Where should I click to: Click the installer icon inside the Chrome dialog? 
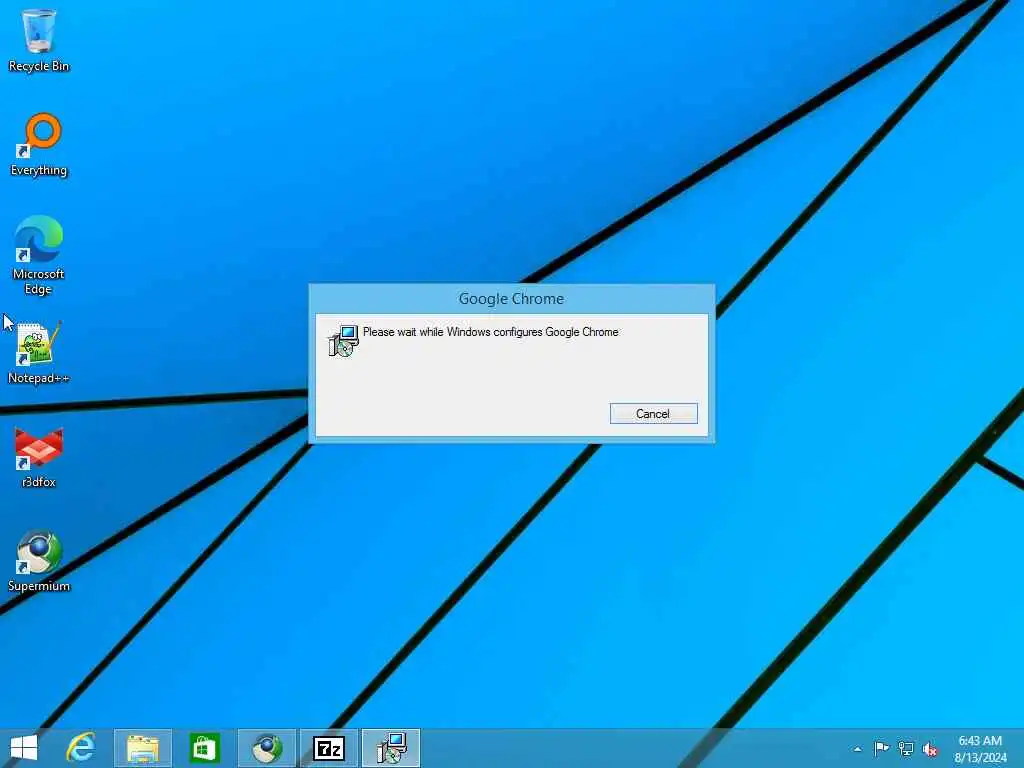tap(343, 340)
